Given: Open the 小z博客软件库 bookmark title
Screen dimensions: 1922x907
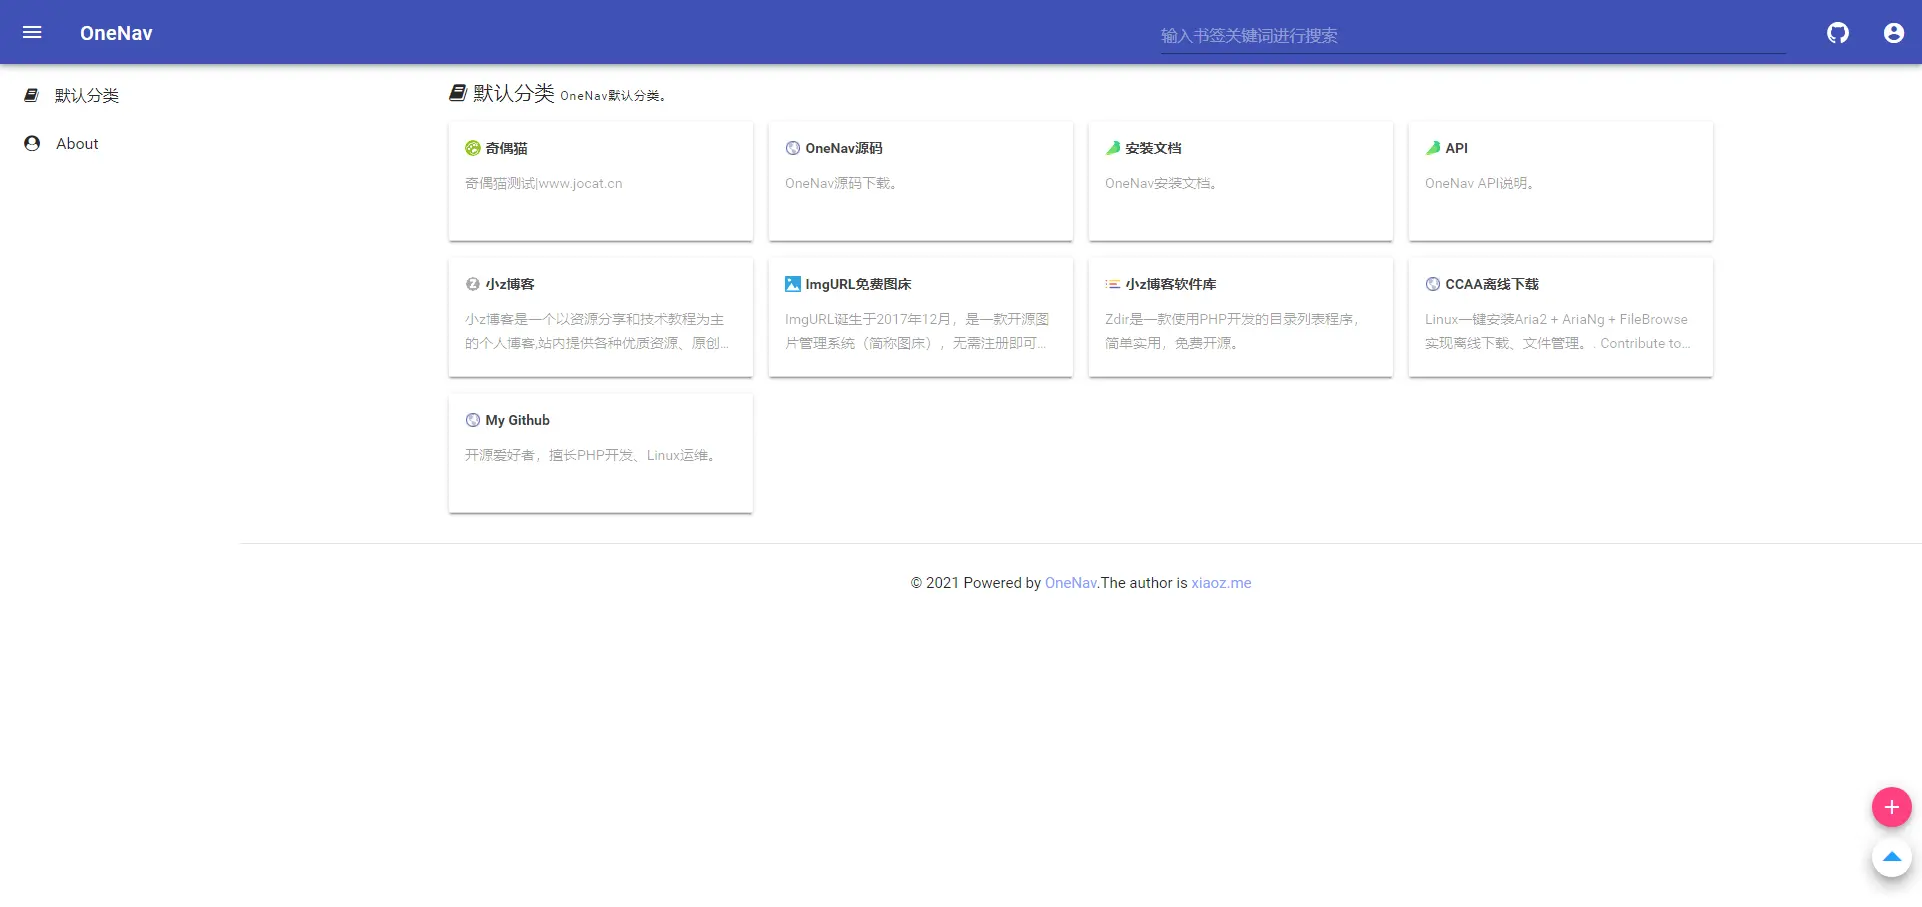Looking at the screenshot, I should [x=1171, y=284].
